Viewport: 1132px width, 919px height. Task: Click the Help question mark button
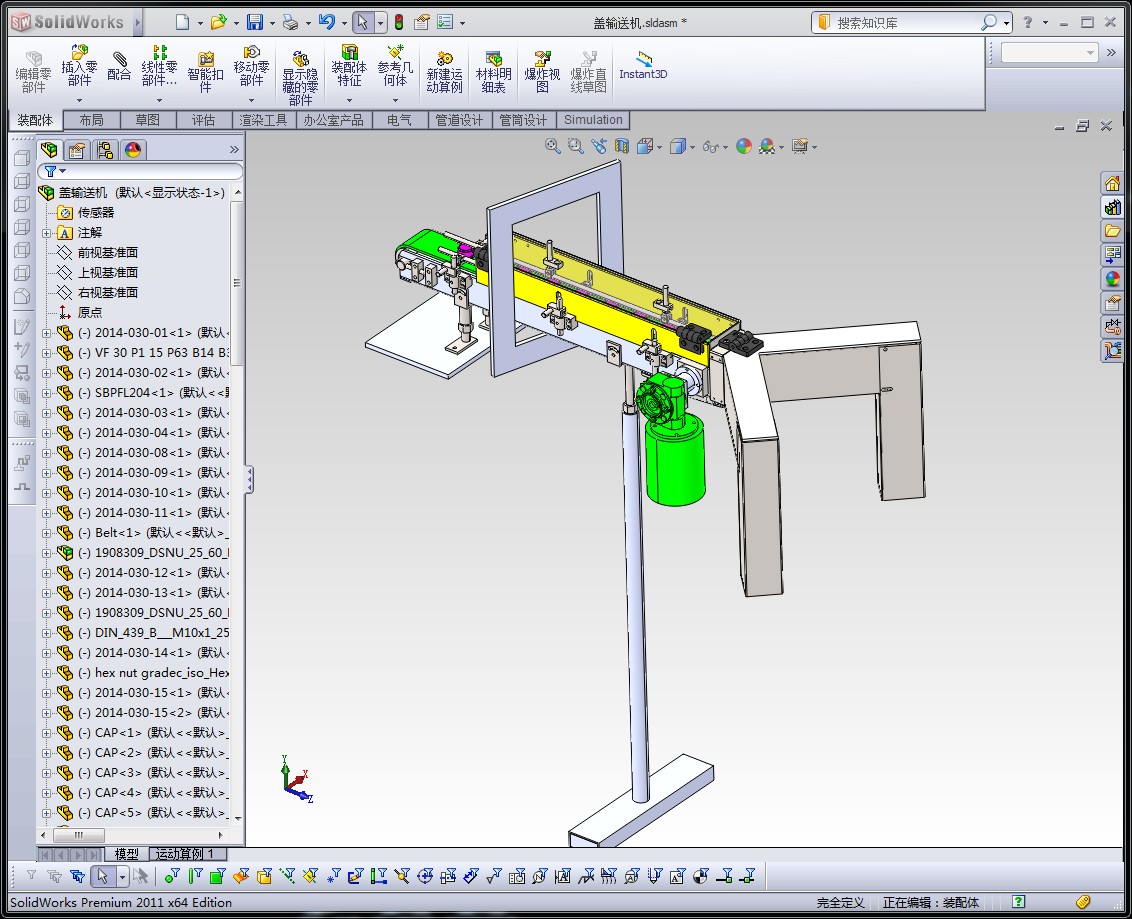[1028, 23]
